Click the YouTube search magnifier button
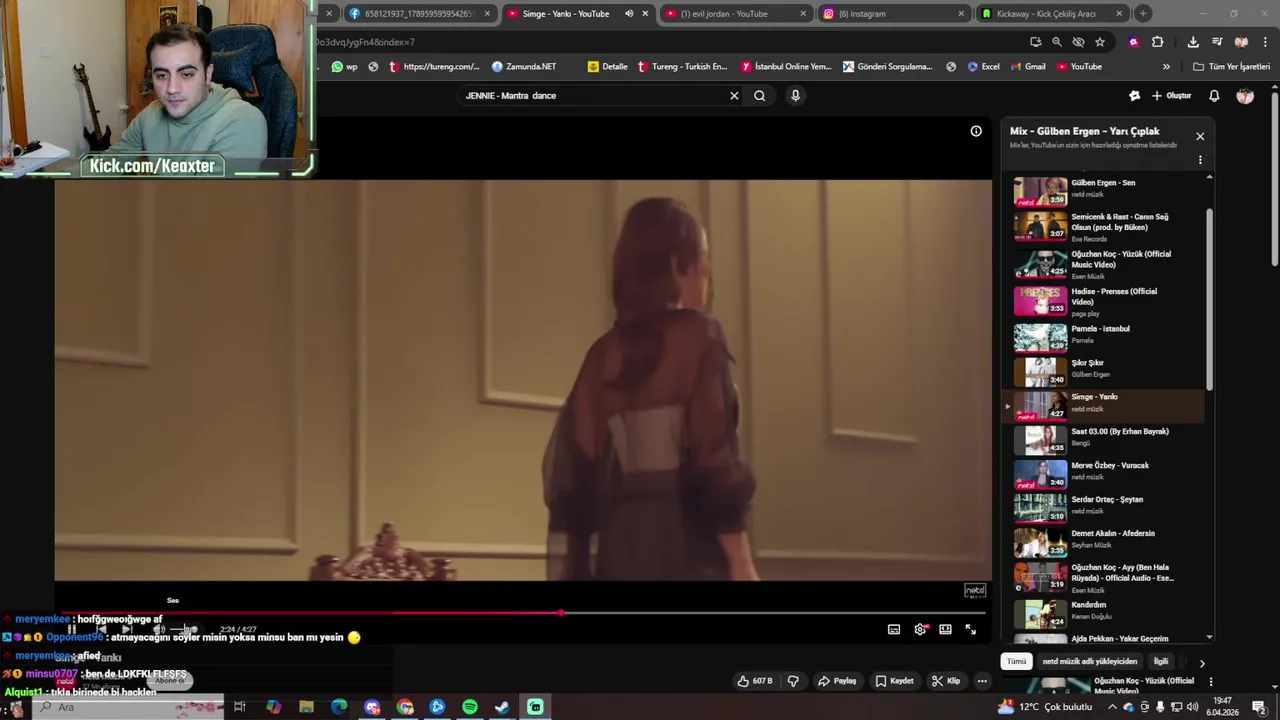 pyautogui.click(x=760, y=96)
